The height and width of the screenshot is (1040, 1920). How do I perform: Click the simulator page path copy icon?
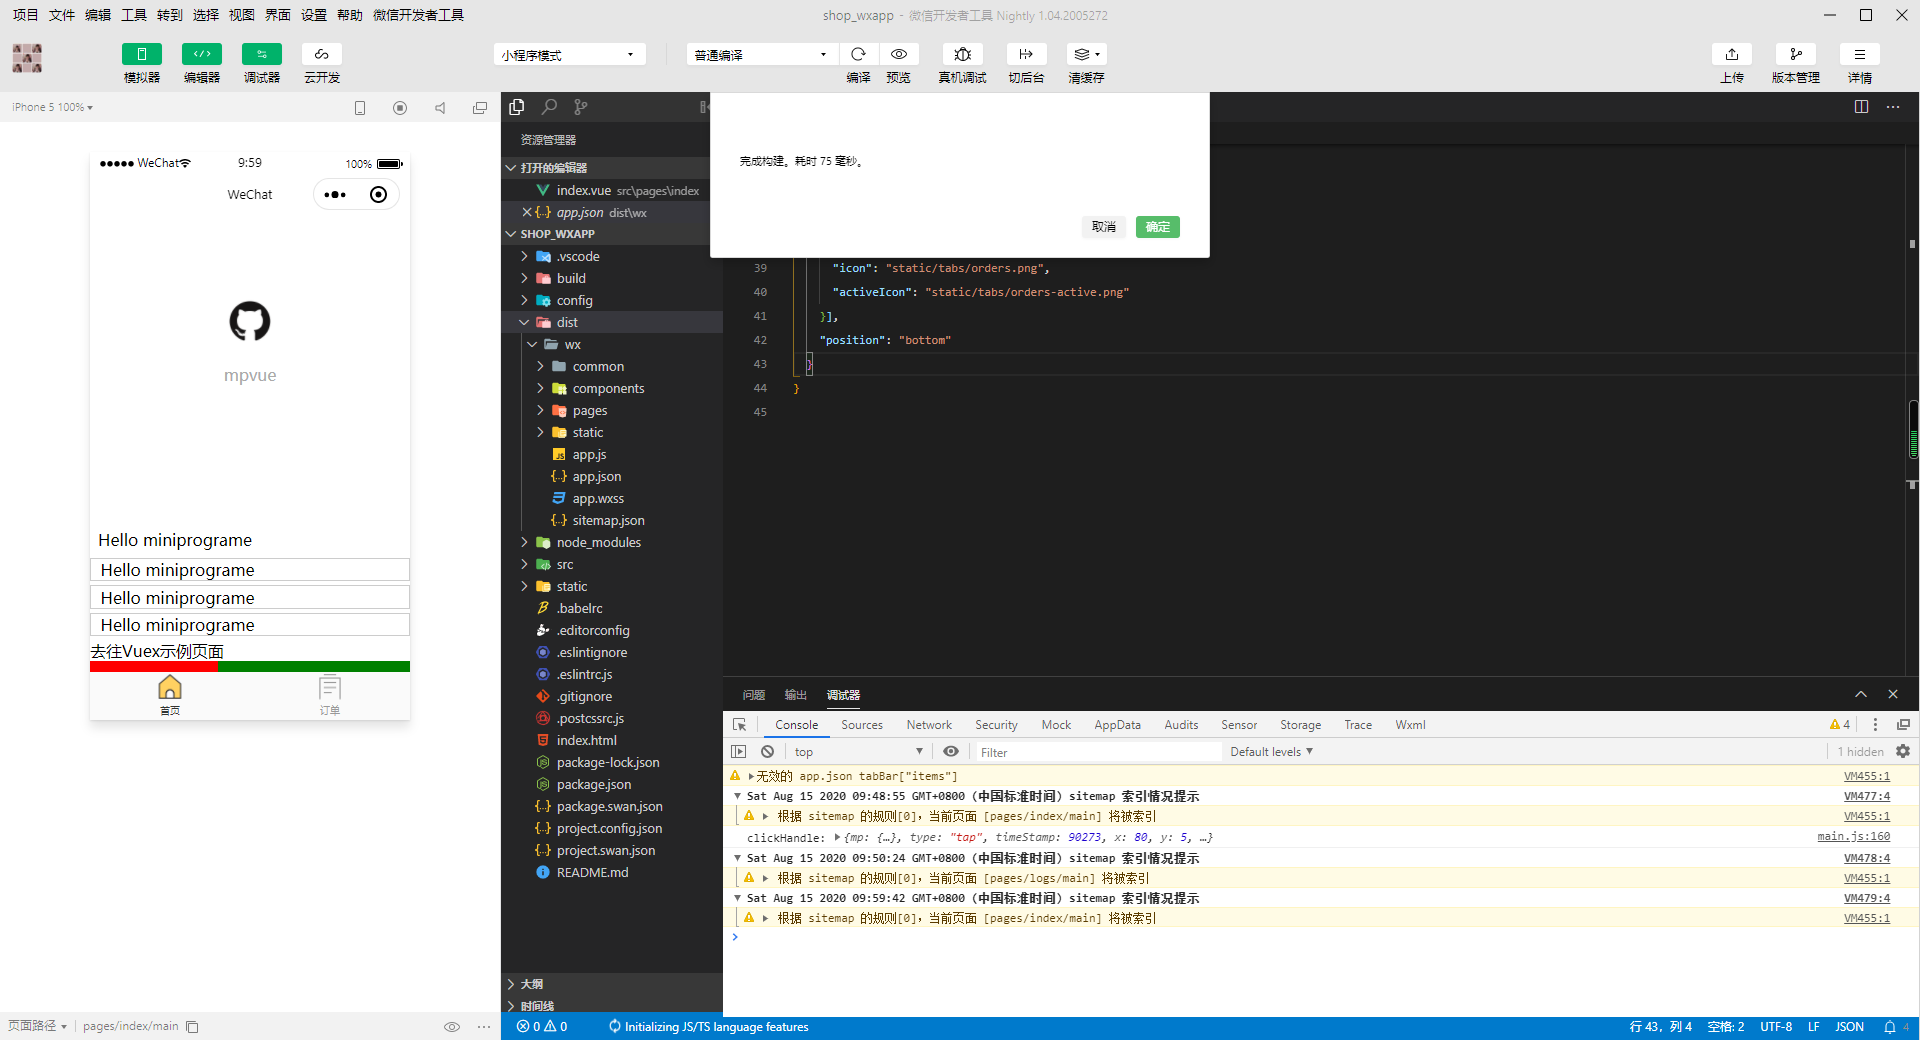[x=192, y=1026]
